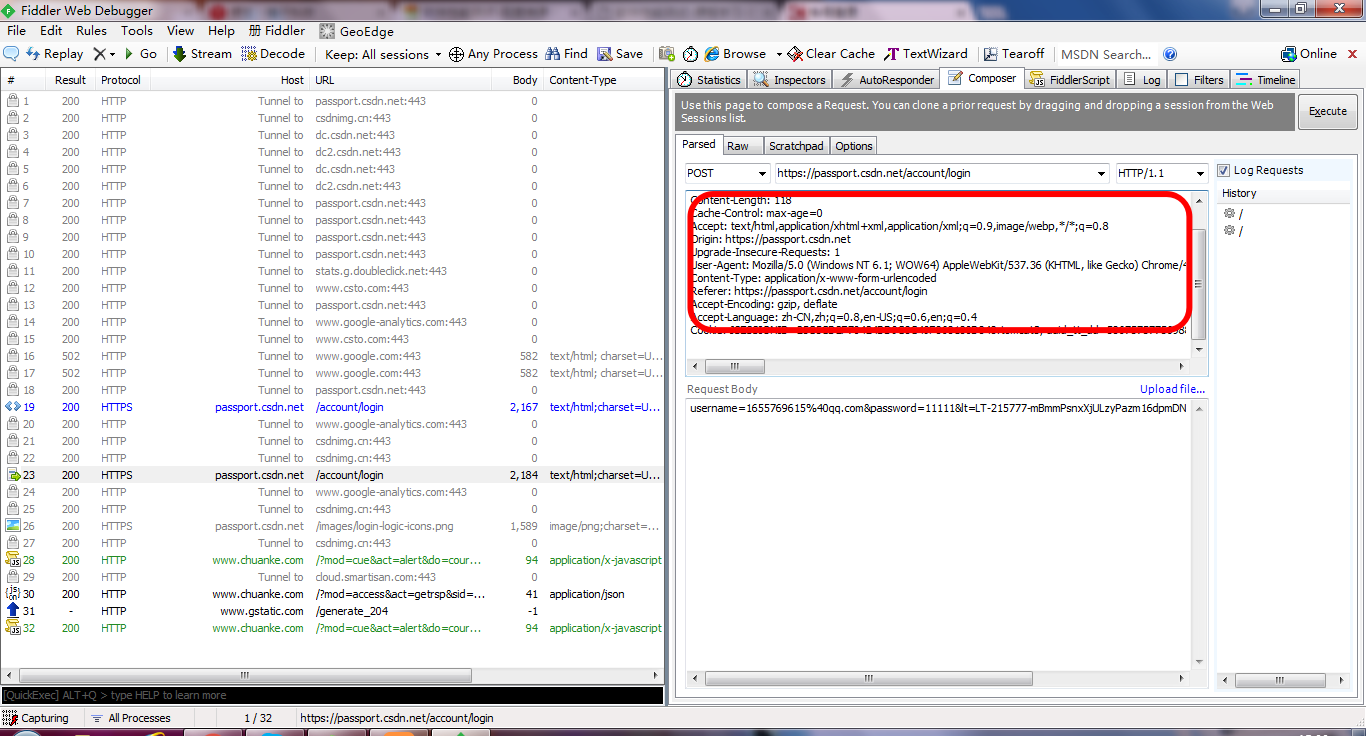Click the camera screenshot icon
This screenshot has width=1366, height=736.
coord(667,54)
